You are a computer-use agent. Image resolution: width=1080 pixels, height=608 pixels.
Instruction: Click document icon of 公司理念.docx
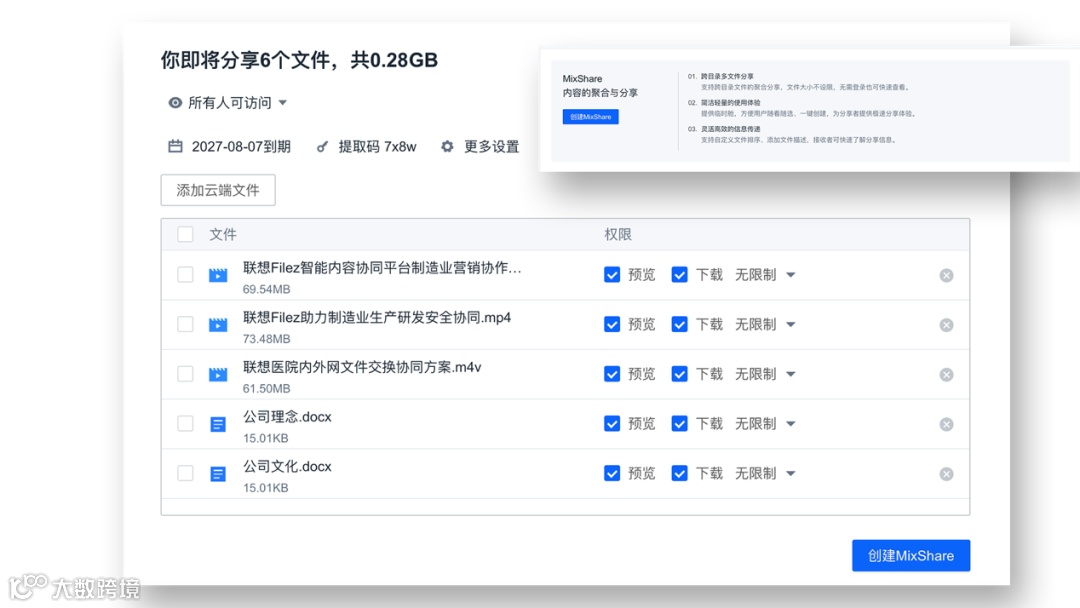tap(218, 424)
